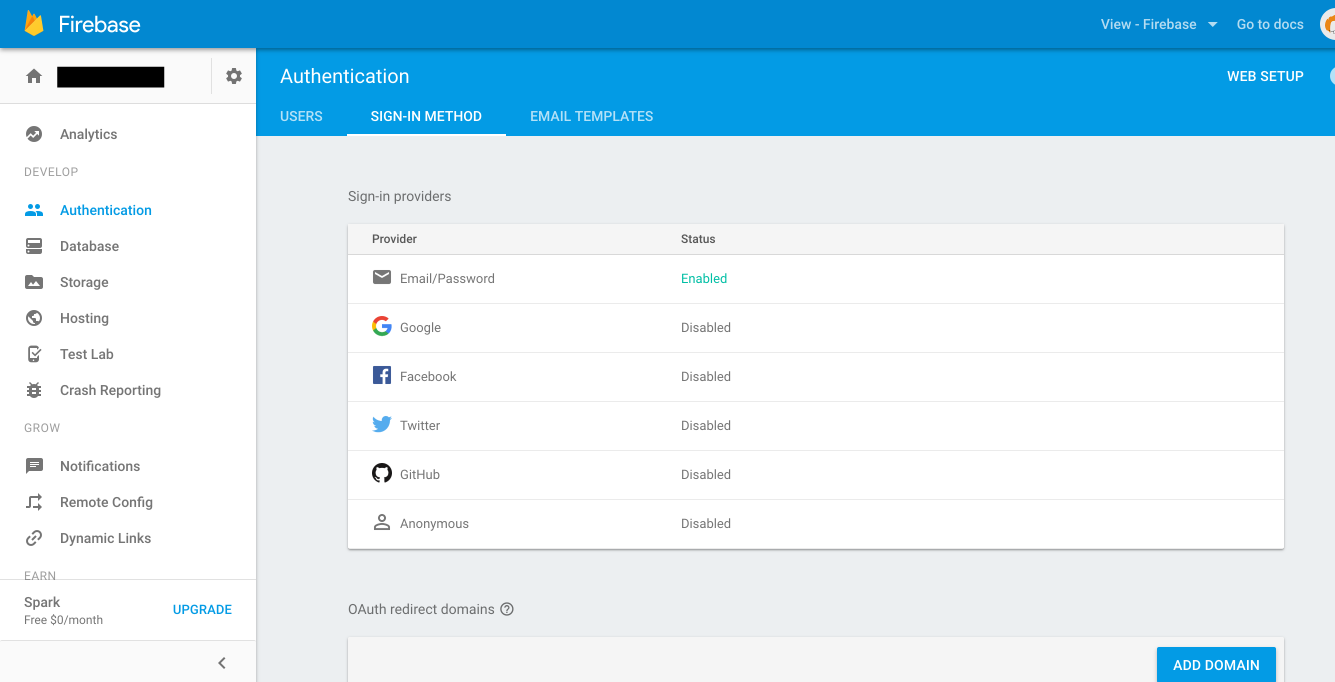Click the user avatar in header
The image size is (1335, 682).
click(x=1328, y=24)
